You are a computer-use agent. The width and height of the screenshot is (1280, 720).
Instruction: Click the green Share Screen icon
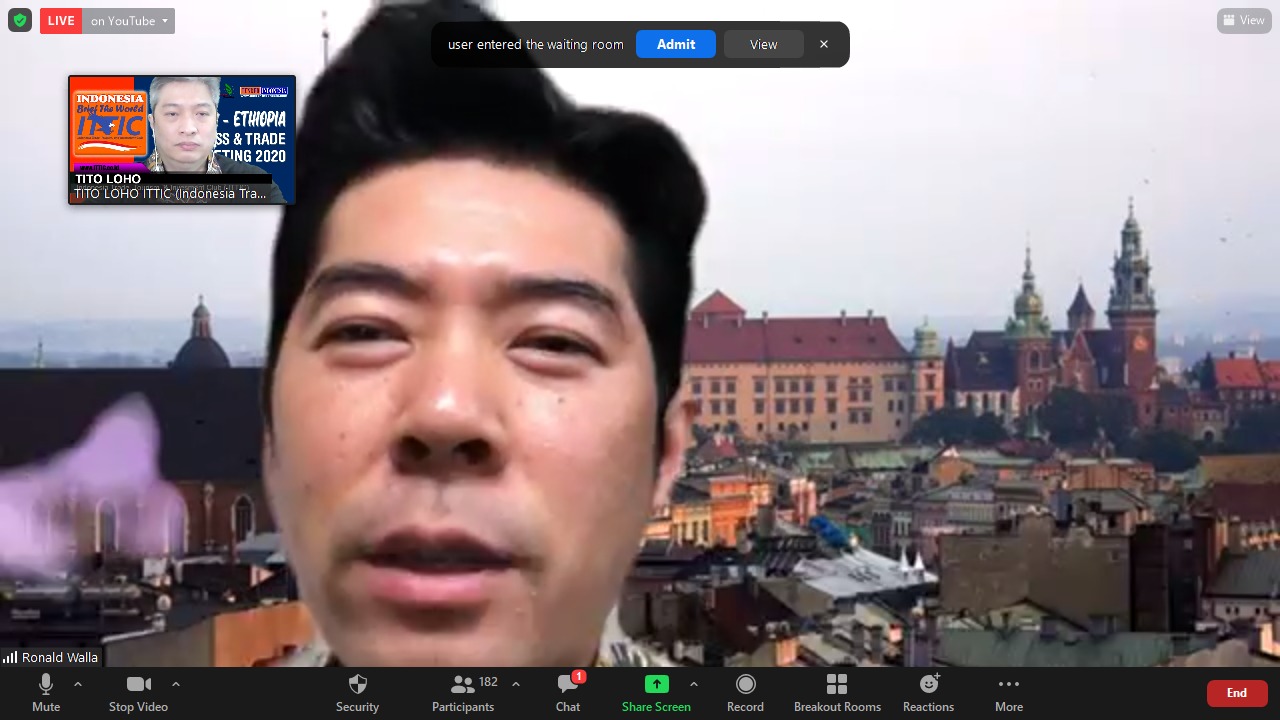pyautogui.click(x=656, y=685)
